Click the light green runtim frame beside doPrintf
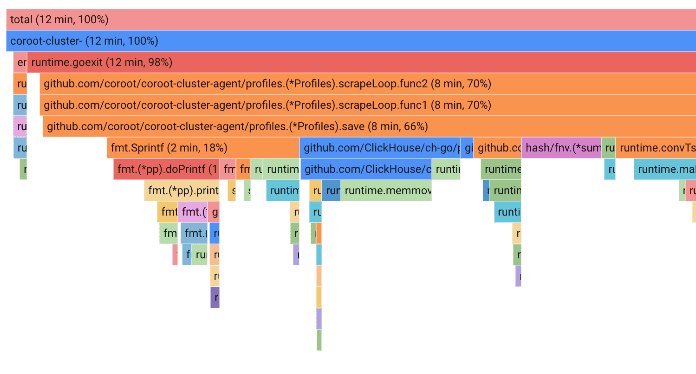The height and width of the screenshot is (374, 696). pyautogui.click(x=281, y=169)
